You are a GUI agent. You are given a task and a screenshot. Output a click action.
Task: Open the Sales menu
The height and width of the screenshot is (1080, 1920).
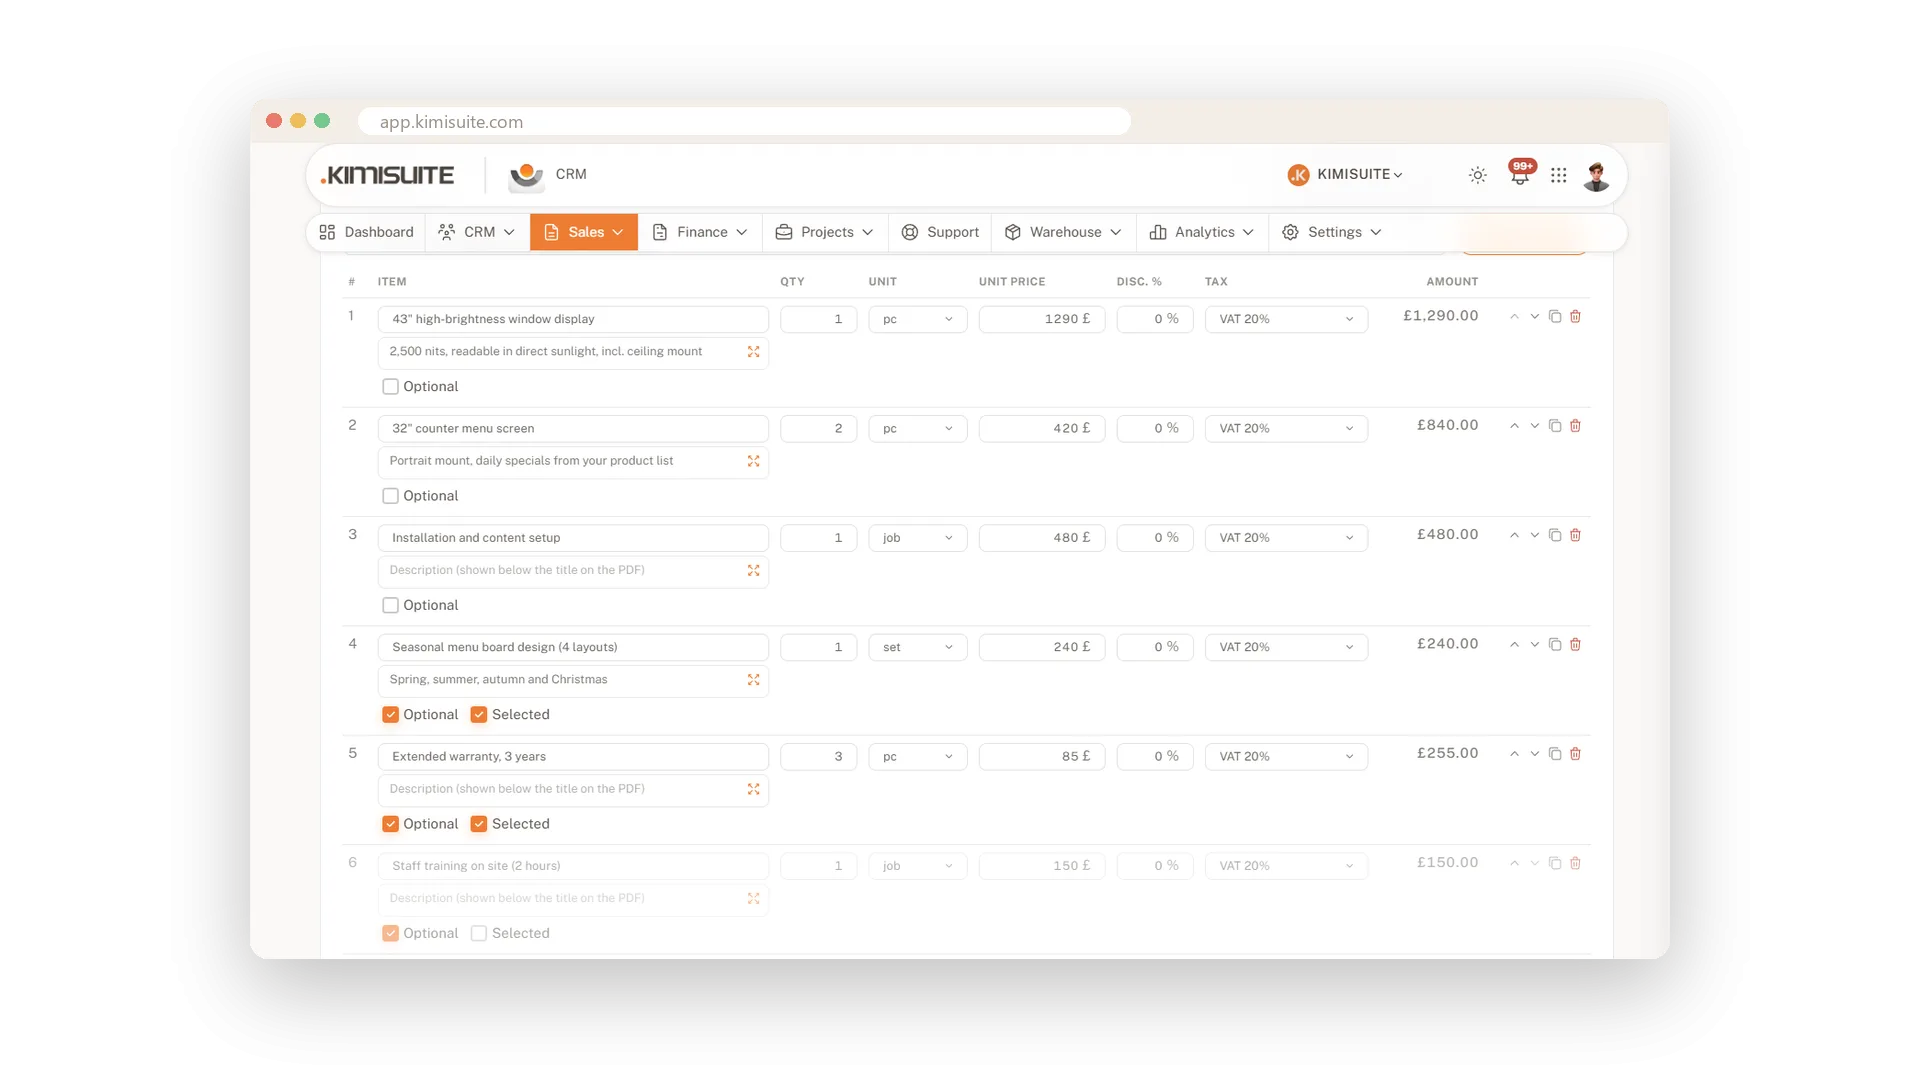[x=584, y=232]
